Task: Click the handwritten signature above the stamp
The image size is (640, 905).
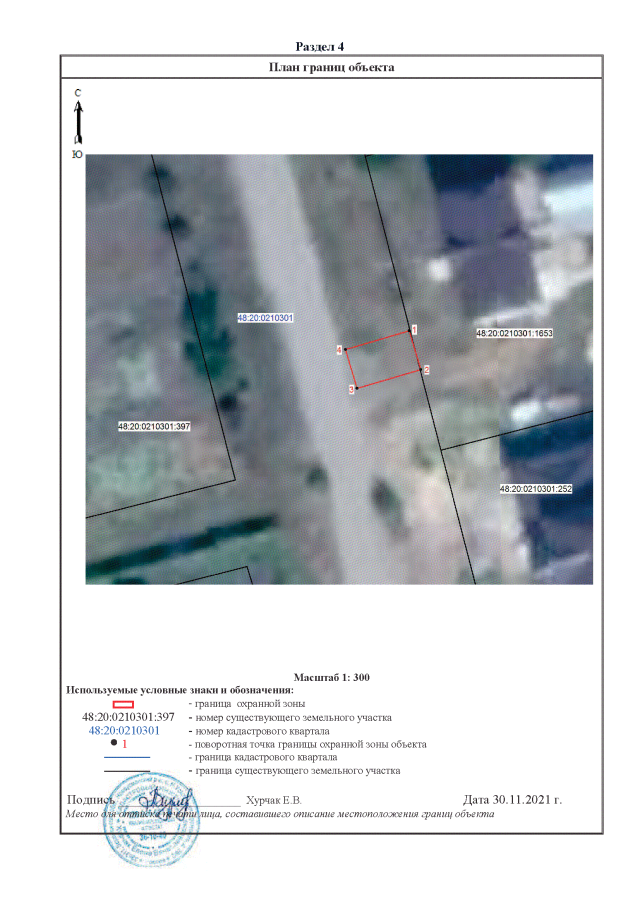Action: [163, 800]
